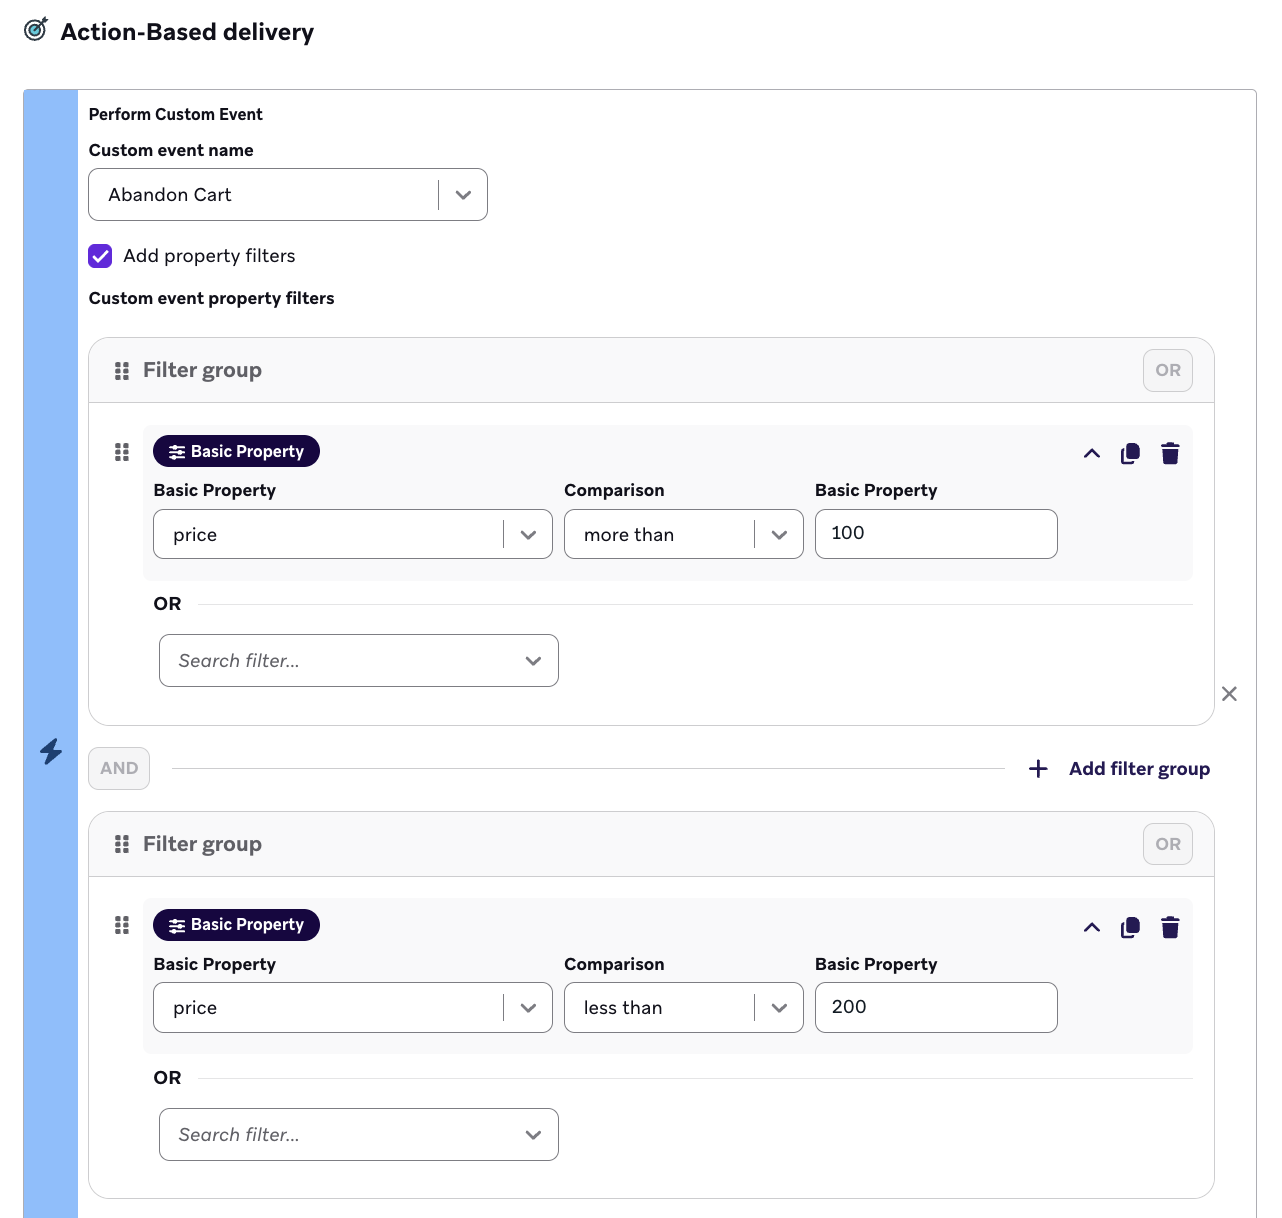Grab the second Filter group drag handle

pos(122,844)
